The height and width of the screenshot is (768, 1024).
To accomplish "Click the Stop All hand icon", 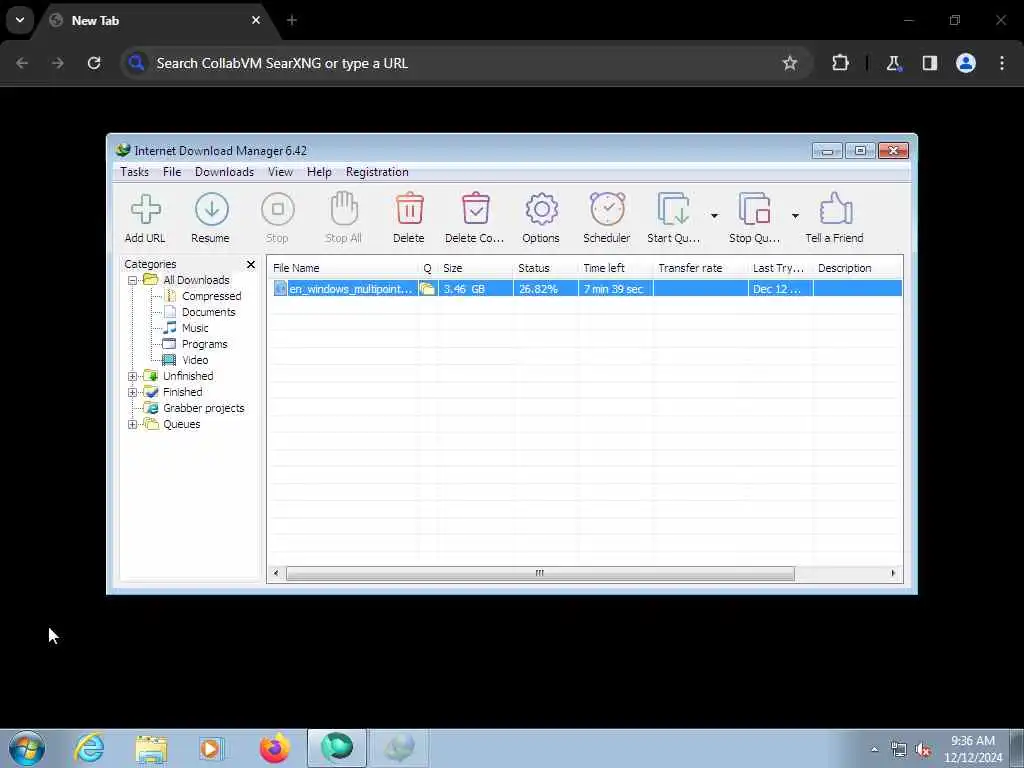I will (x=344, y=209).
